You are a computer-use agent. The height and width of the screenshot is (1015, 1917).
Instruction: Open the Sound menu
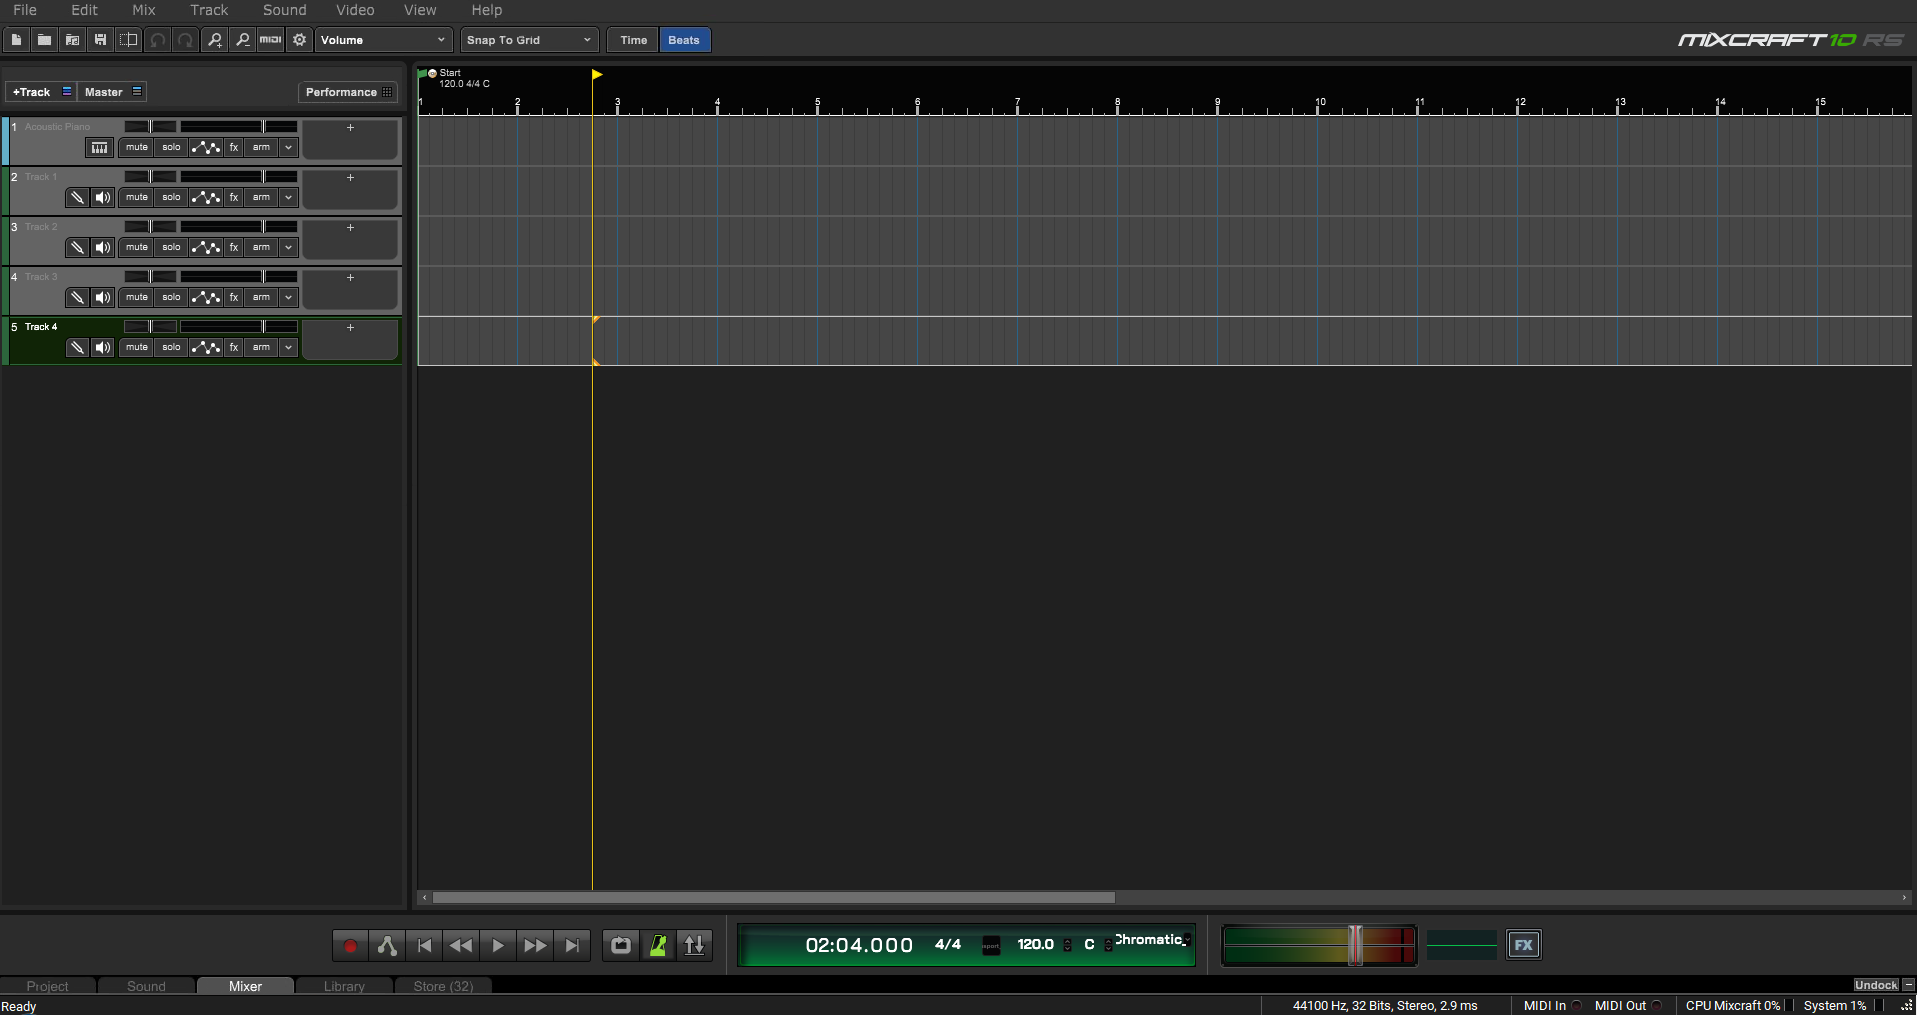coord(285,10)
